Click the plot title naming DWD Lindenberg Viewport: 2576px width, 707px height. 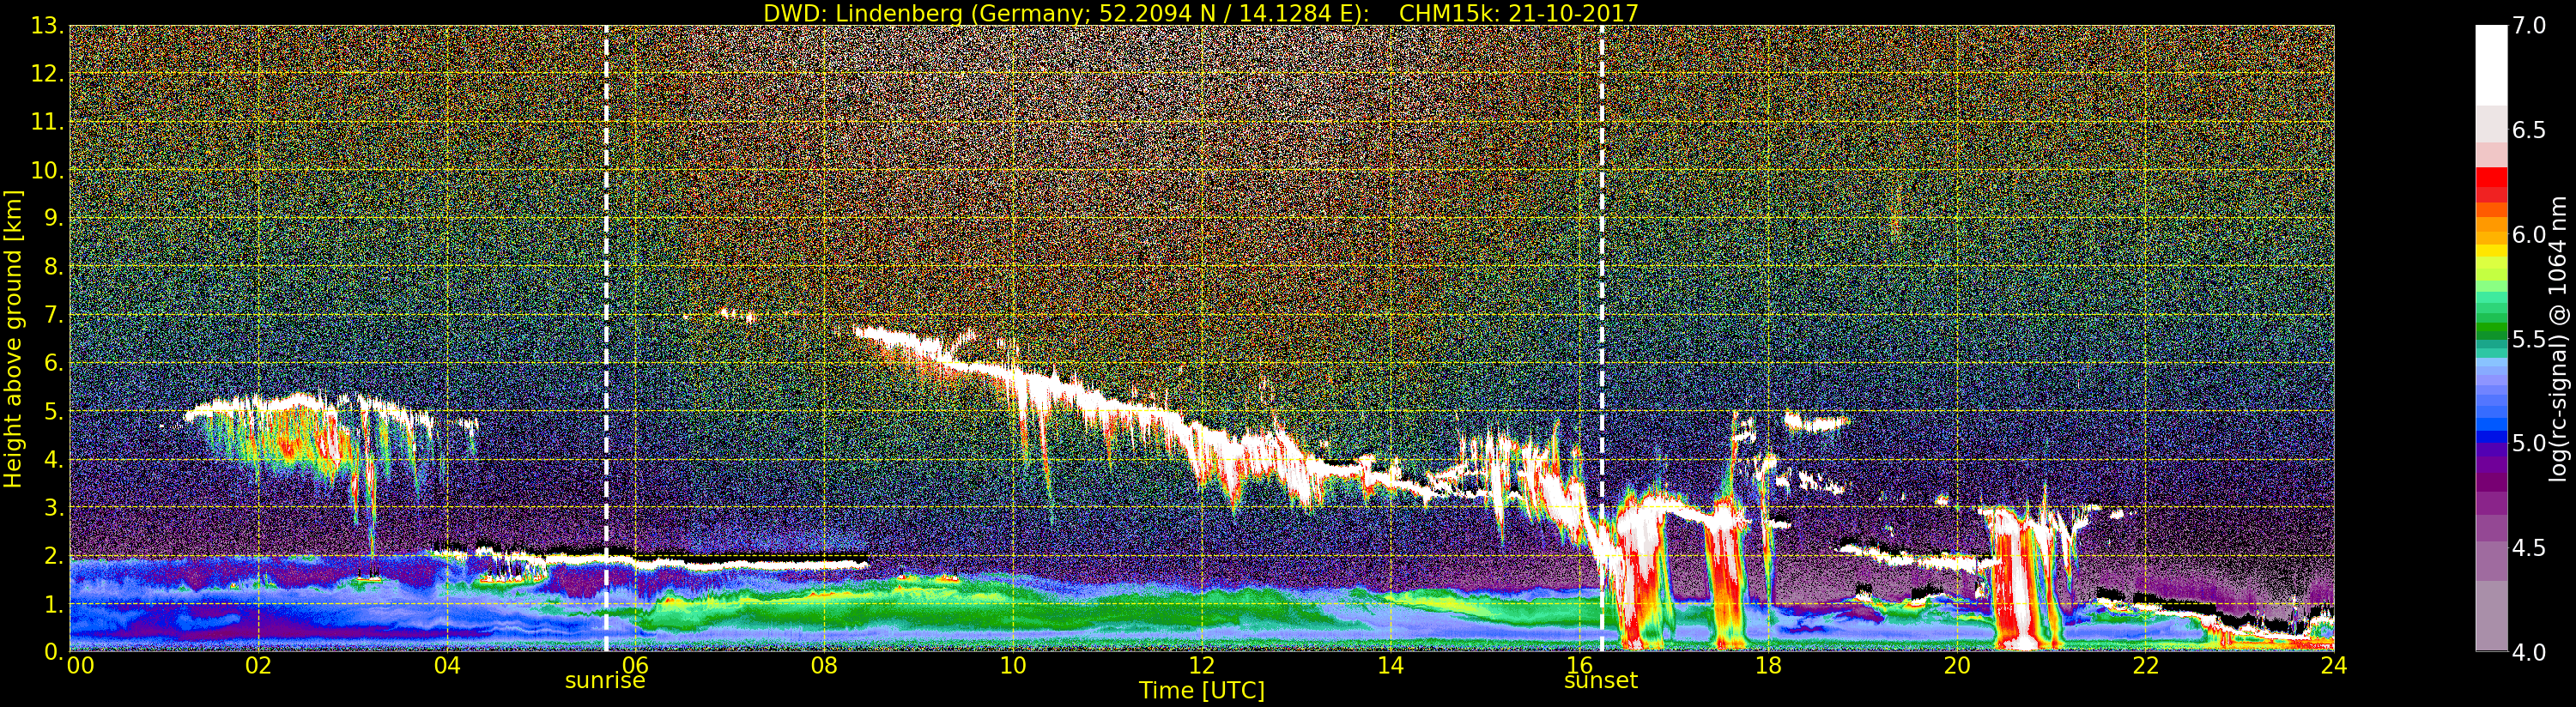tap(1200, 13)
